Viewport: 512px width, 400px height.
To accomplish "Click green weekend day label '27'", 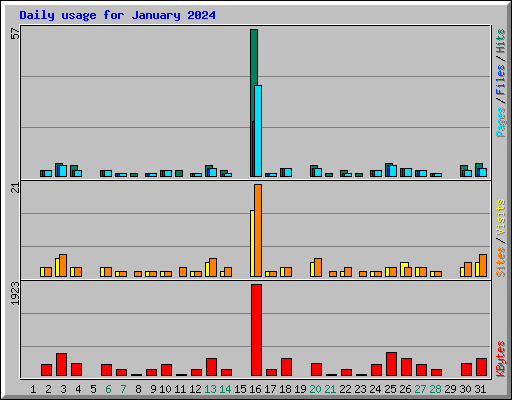I will tap(420, 389).
